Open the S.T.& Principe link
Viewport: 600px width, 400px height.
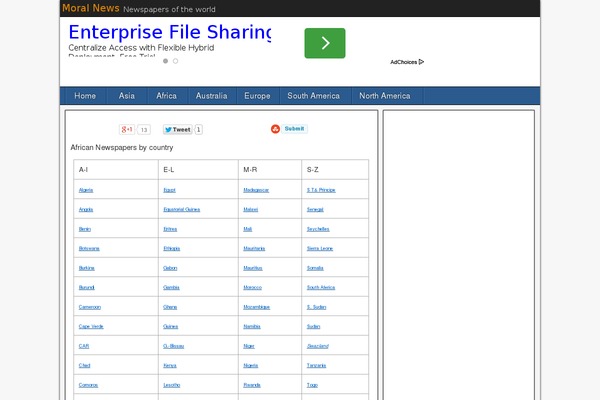pyautogui.click(x=321, y=190)
